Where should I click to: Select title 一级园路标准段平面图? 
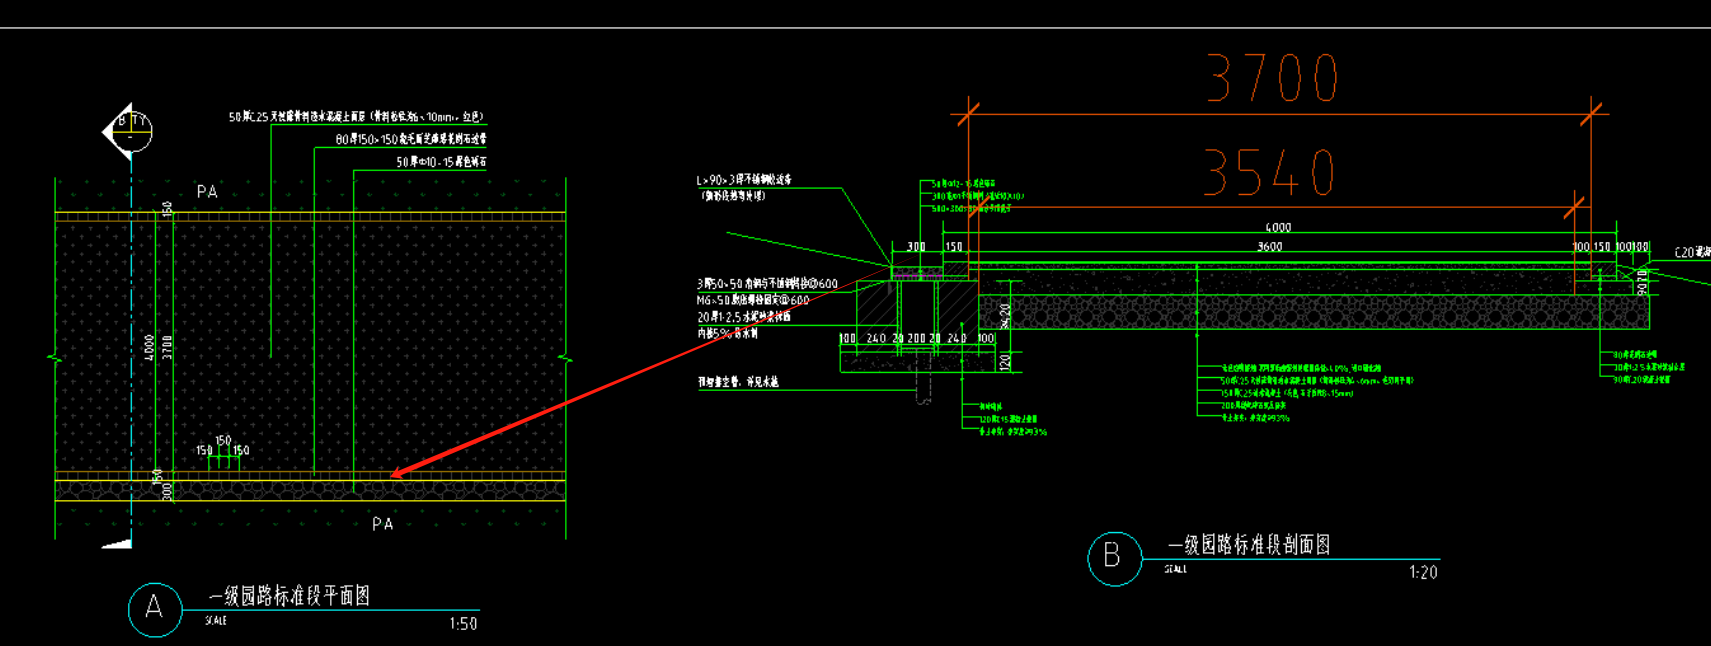coord(289,596)
